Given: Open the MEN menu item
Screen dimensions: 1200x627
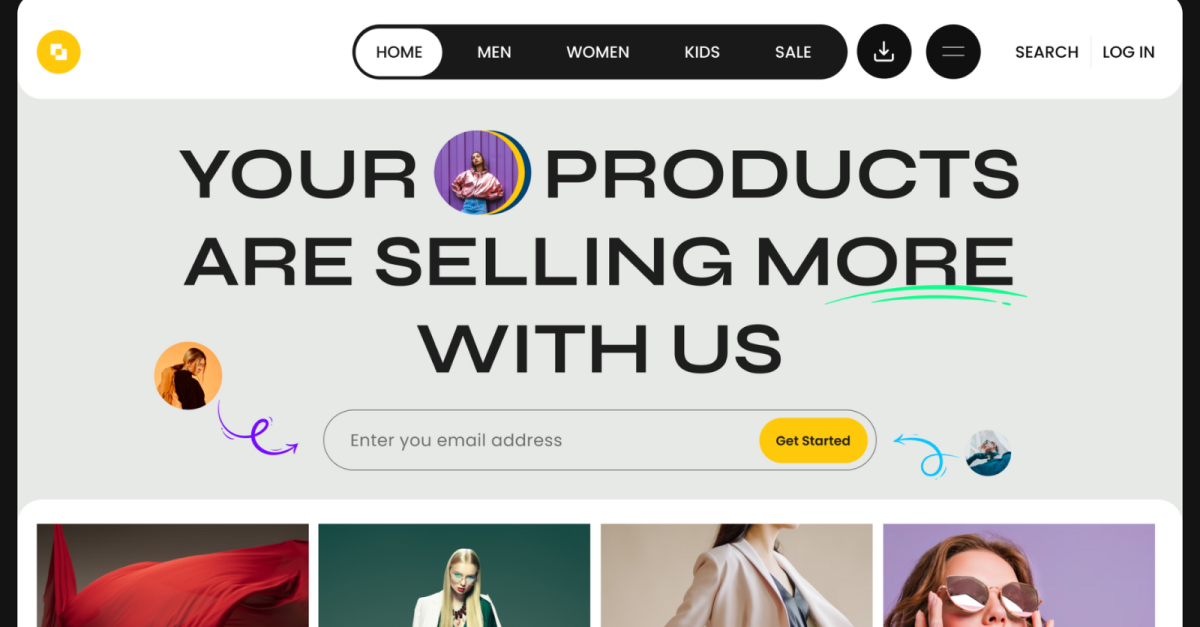Looking at the screenshot, I should click(x=494, y=52).
